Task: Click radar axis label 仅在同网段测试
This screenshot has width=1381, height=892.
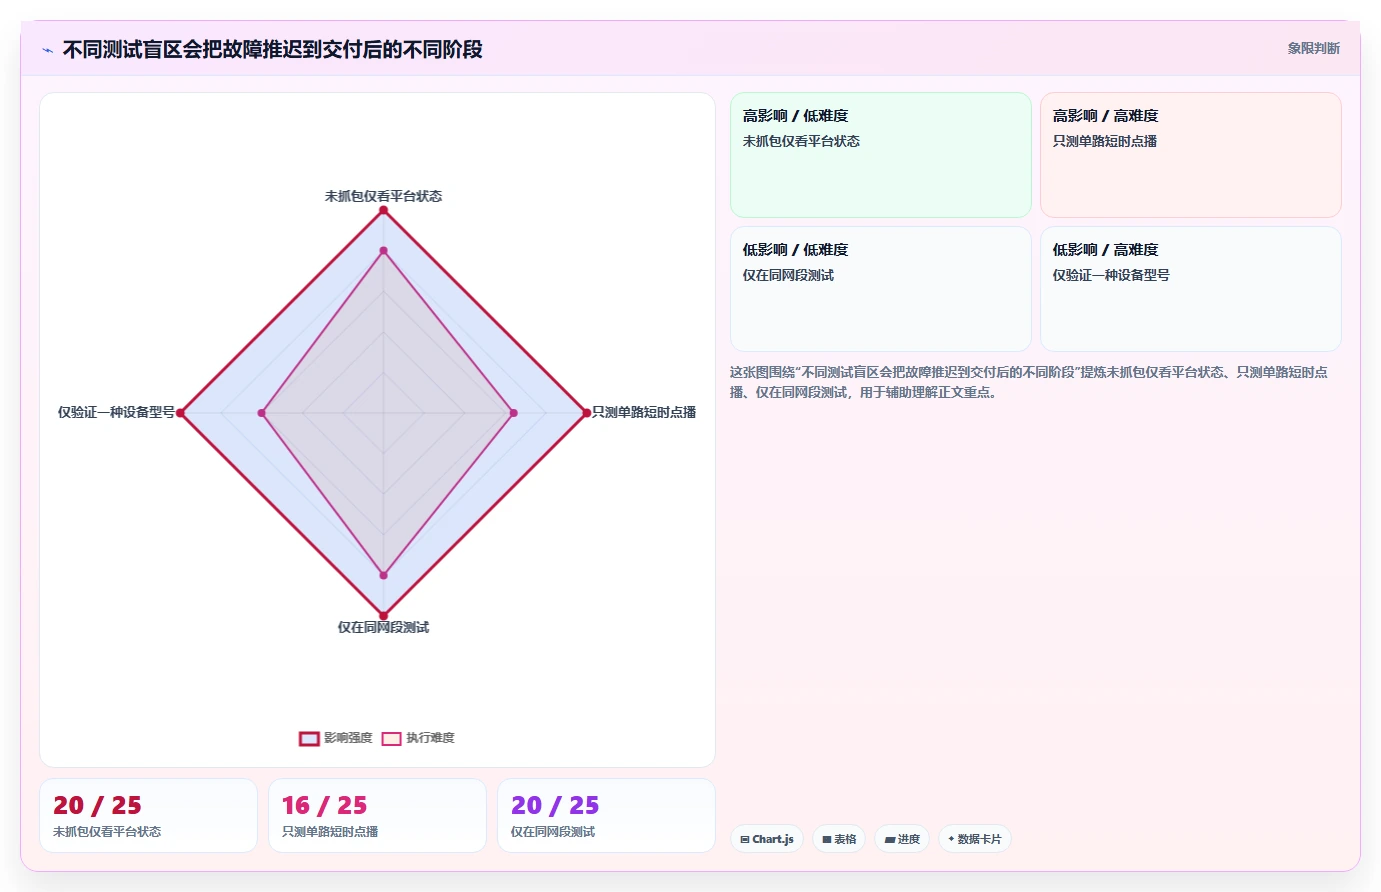Action: [x=383, y=627]
